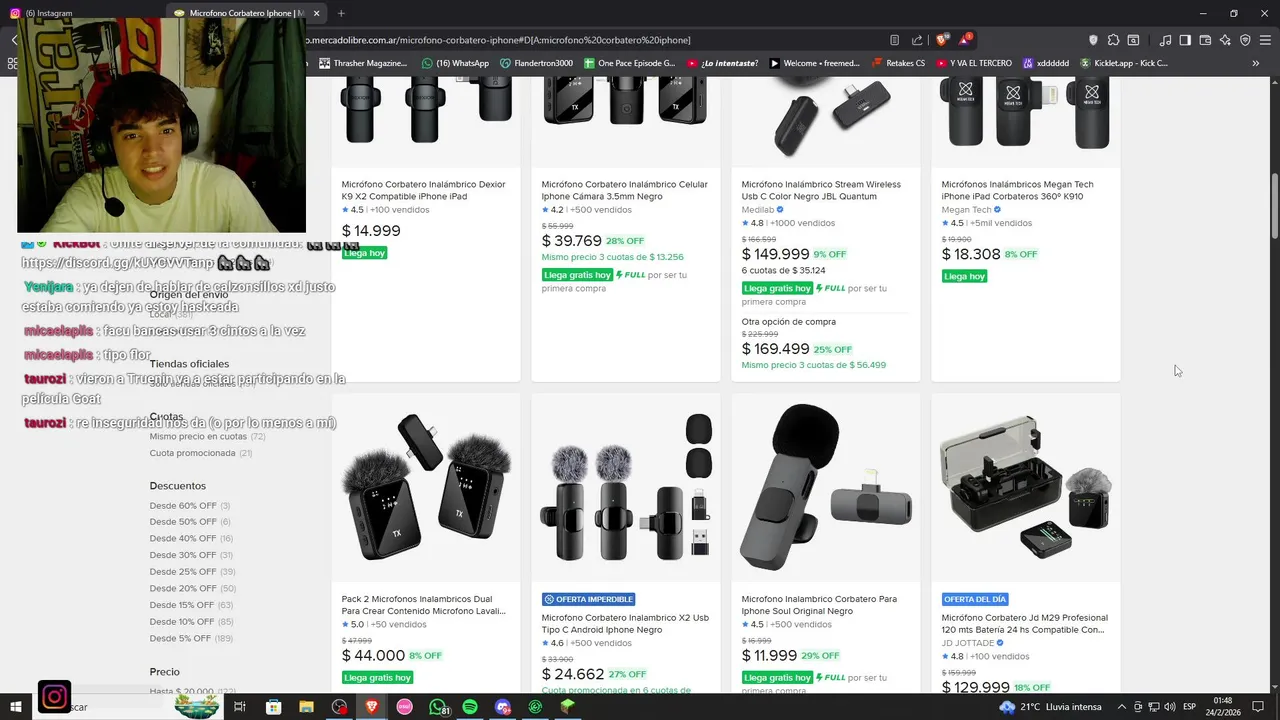Image resolution: width=1280 pixels, height=720 pixels.
Task: Filter discounts Desde 25% OFF
Action: coord(193,572)
